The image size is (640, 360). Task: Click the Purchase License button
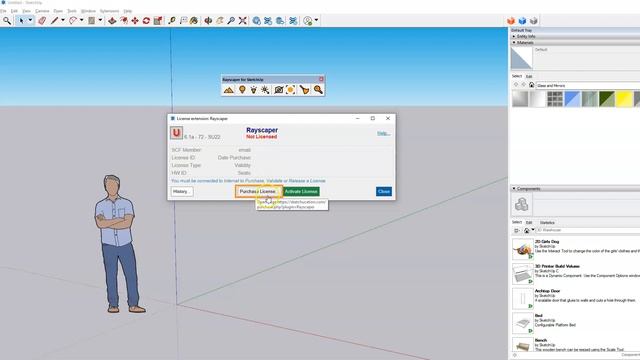258,191
